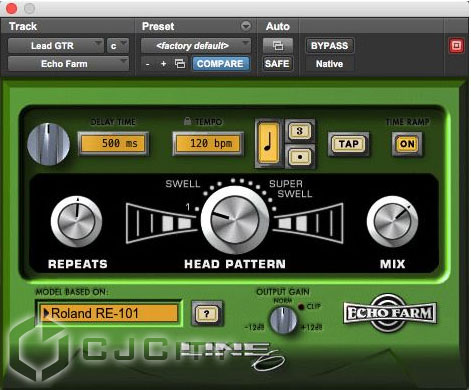This screenshot has width=471, height=390.
Task: Close the plug-in window with red button
Action: [x=11, y=8]
